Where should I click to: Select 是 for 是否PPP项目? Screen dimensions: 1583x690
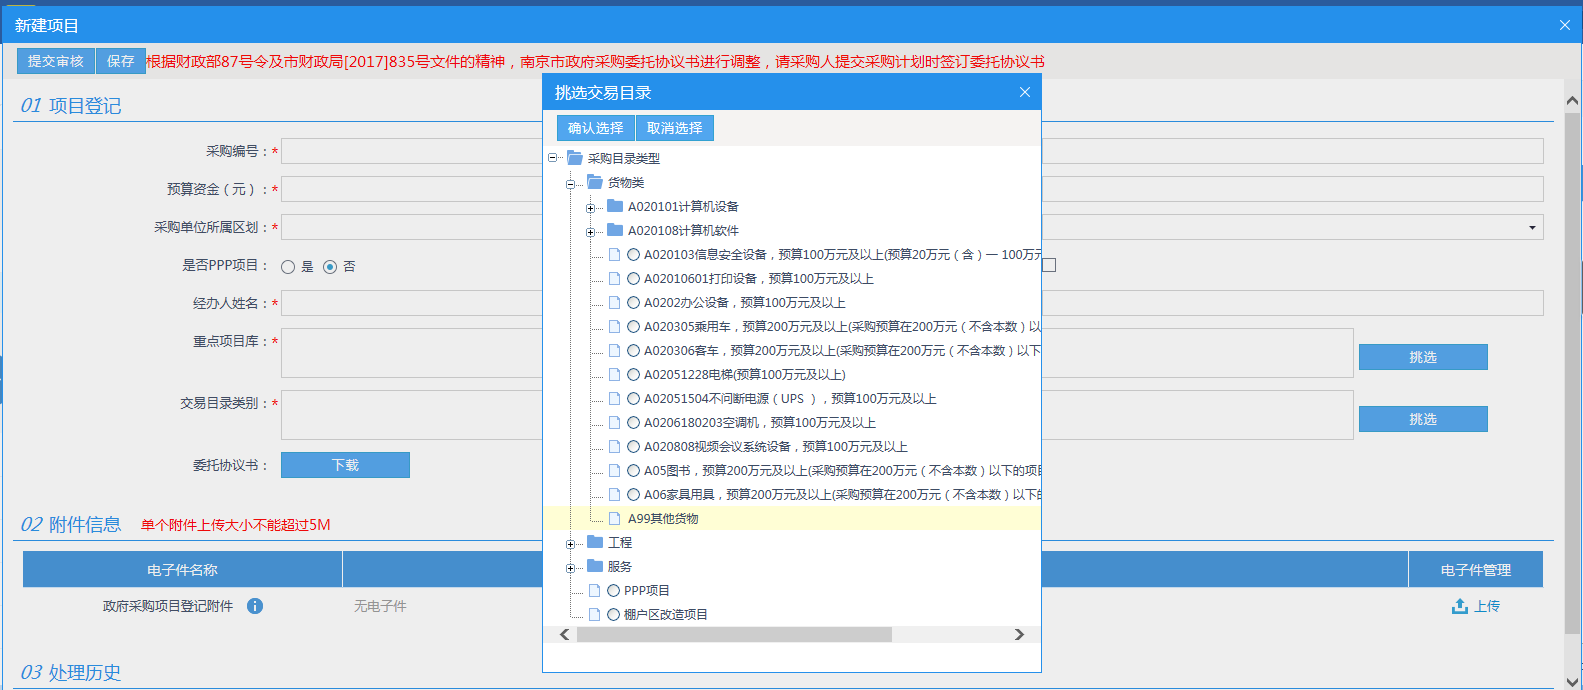coord(288,267)
